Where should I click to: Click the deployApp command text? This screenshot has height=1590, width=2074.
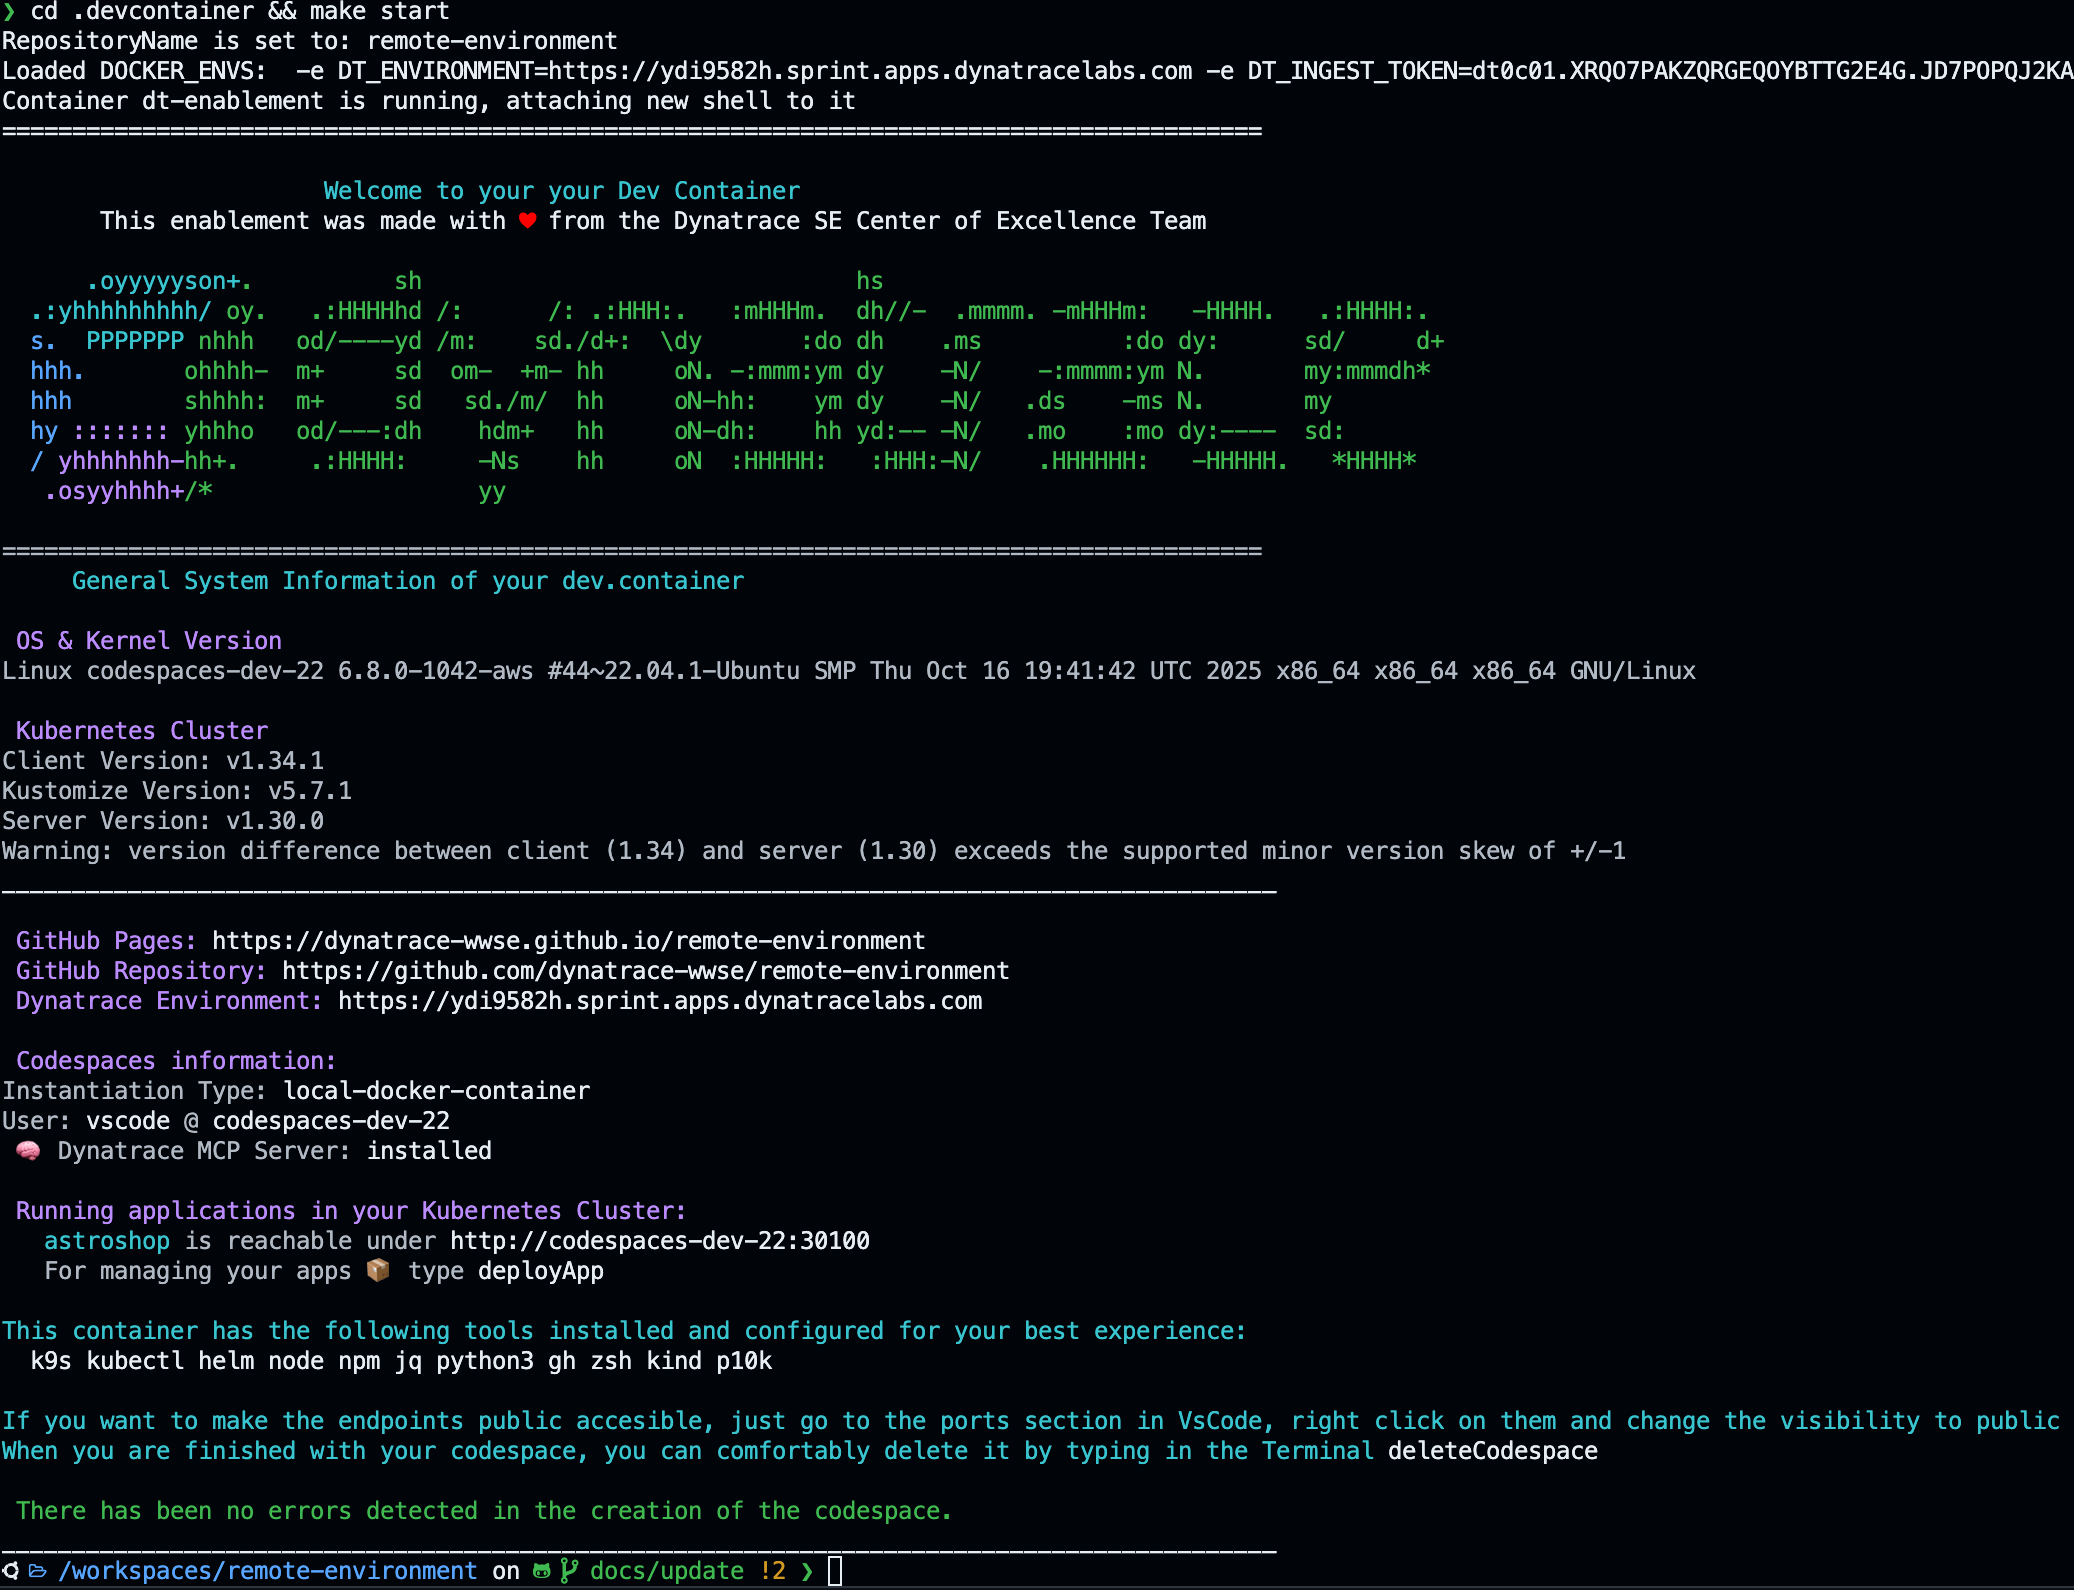pos(540,1271)
